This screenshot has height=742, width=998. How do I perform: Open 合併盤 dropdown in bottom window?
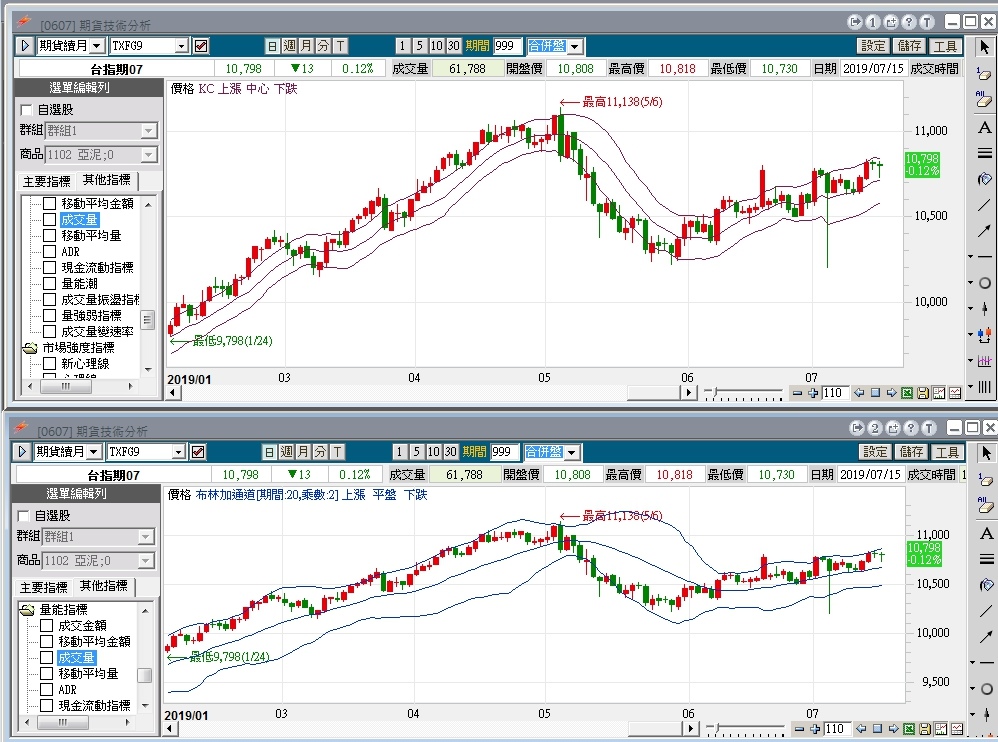pos(572,452)
